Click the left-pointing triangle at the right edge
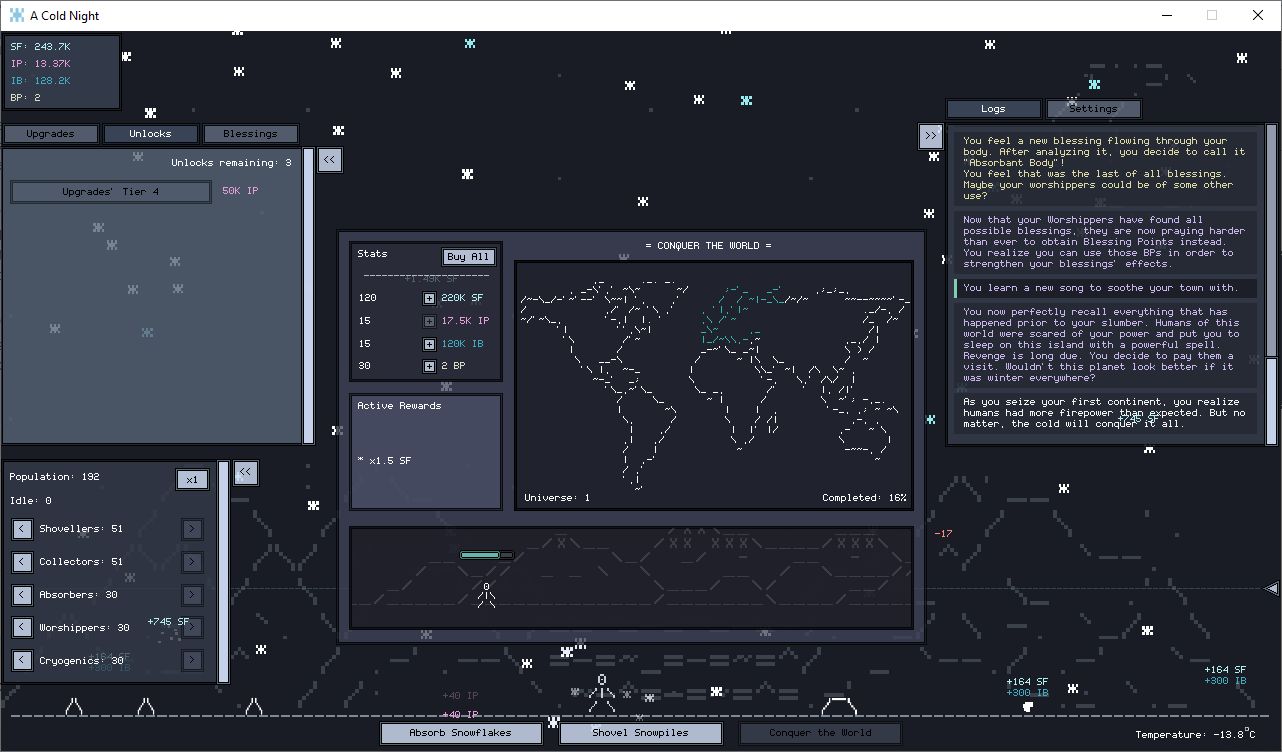 click(1272, 588)
